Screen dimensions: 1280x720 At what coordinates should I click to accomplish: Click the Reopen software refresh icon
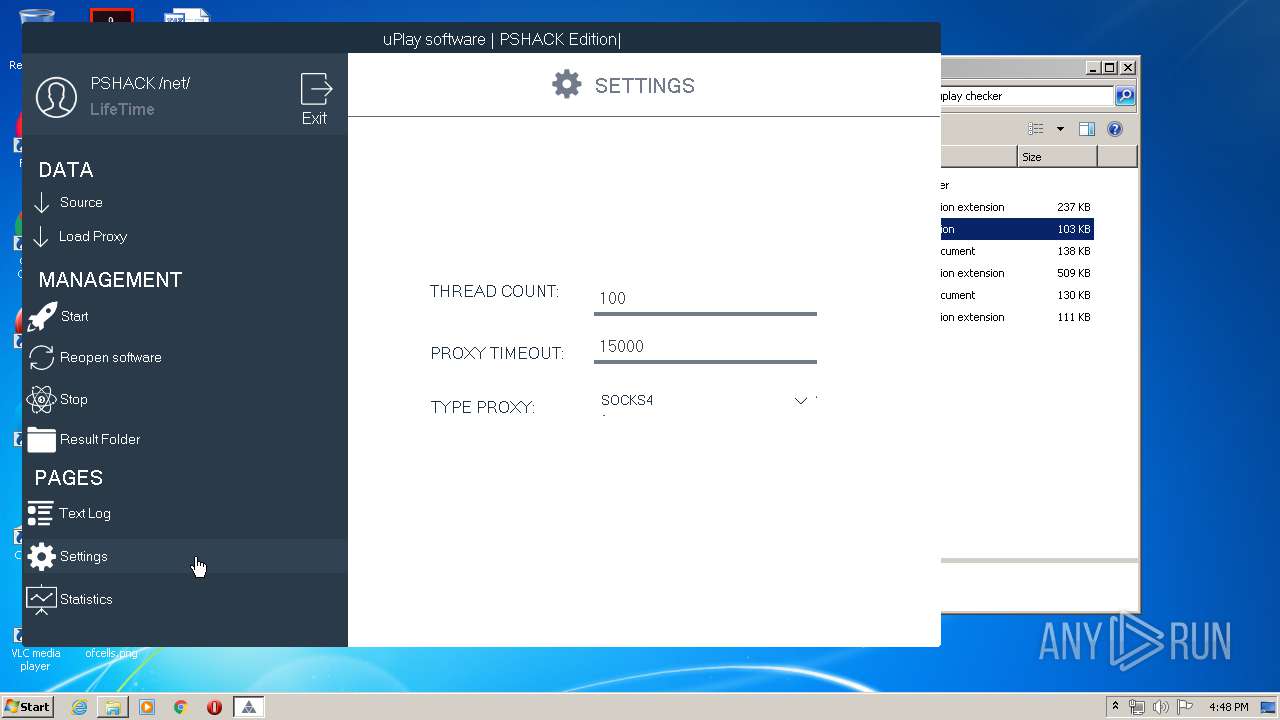tap(41, 357)
